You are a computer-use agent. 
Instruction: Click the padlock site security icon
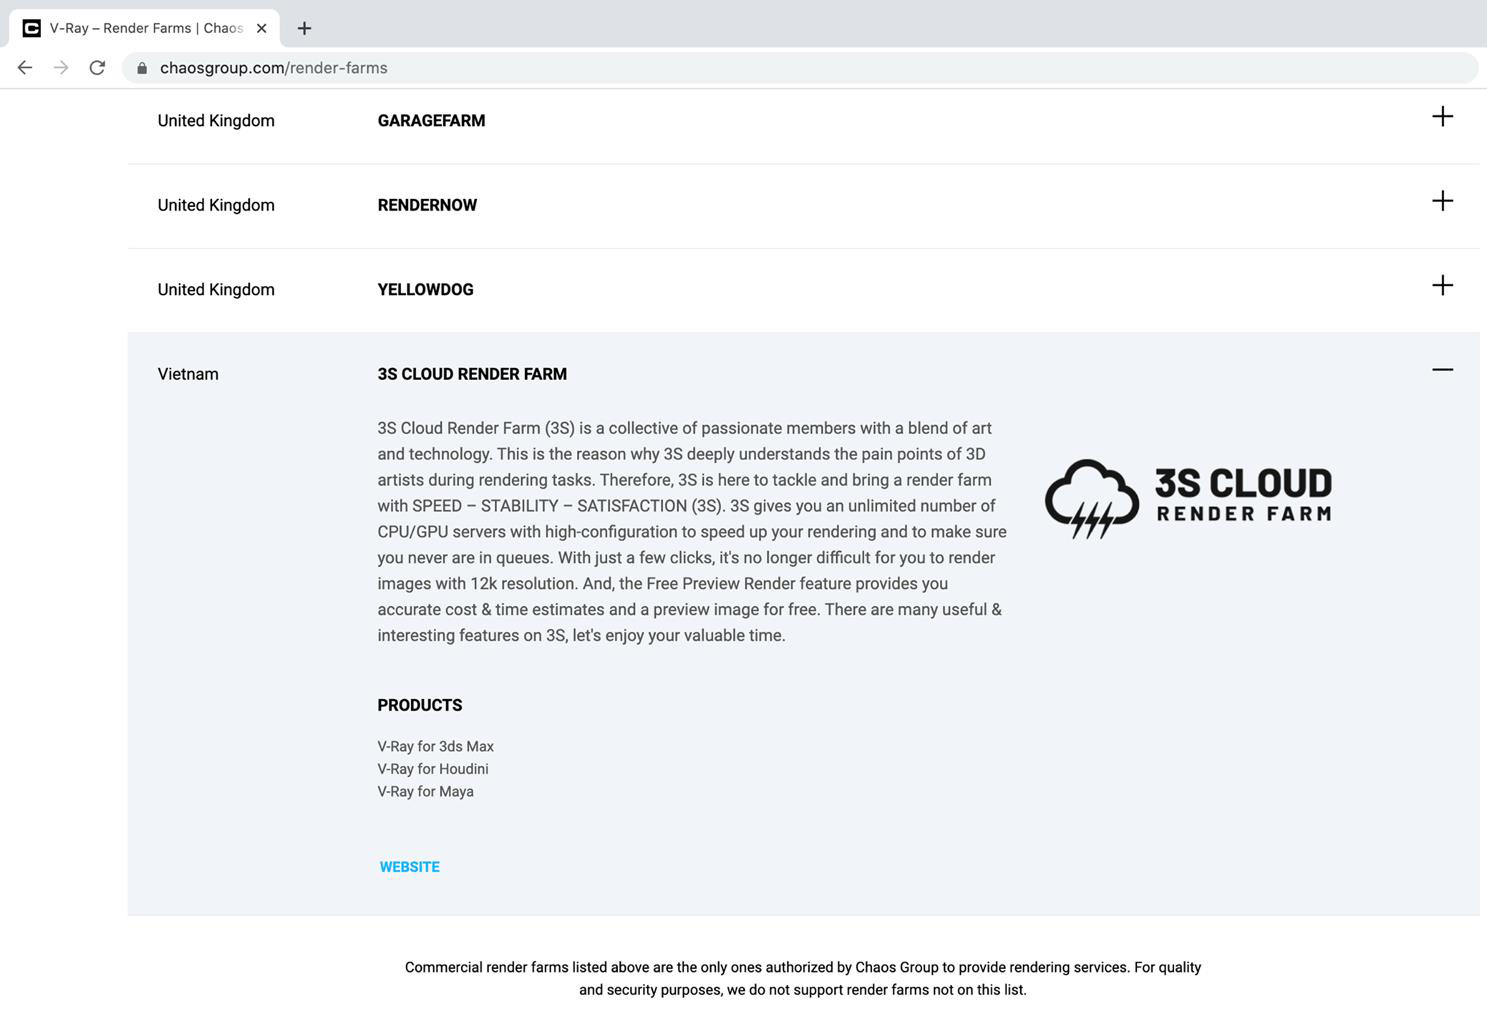tap(142, 68)
